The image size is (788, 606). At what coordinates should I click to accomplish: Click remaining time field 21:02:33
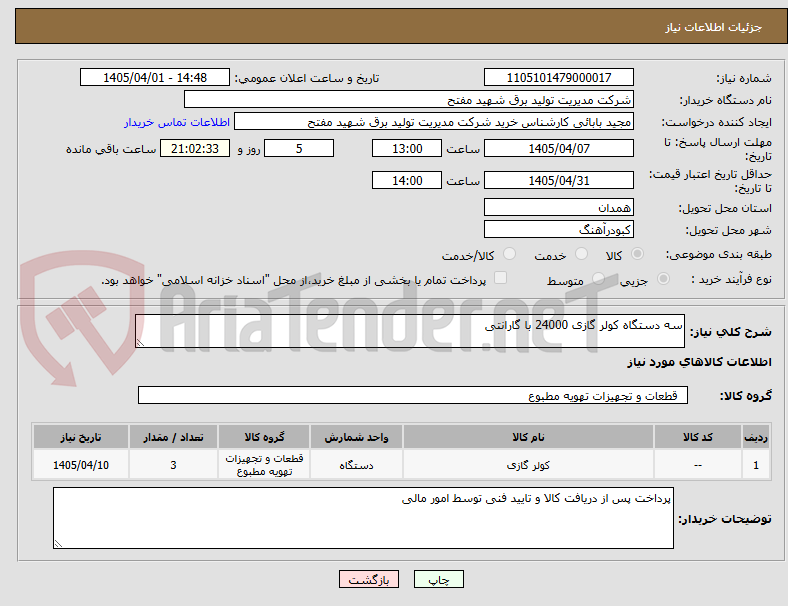(195, 149)
